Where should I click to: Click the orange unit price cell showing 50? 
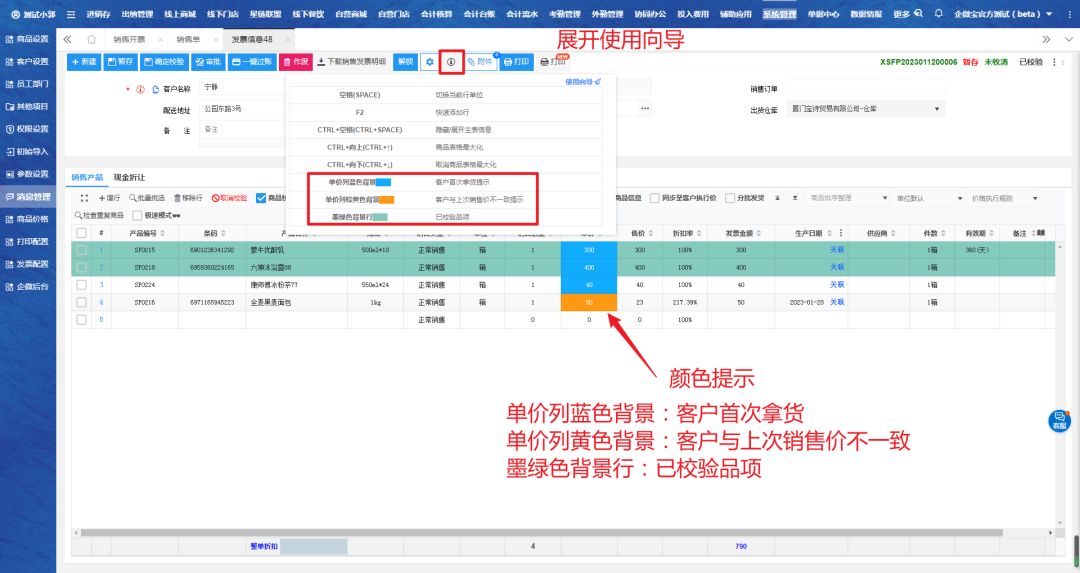click(589, 301)
